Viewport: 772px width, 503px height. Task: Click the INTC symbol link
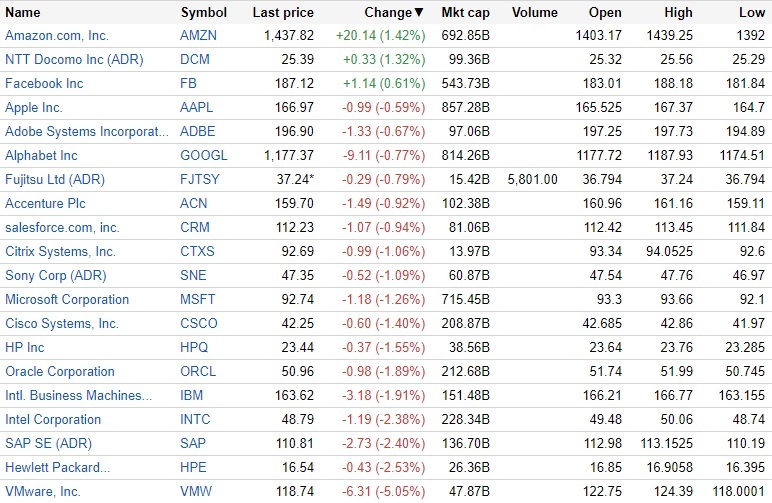[x=197, y=419]
